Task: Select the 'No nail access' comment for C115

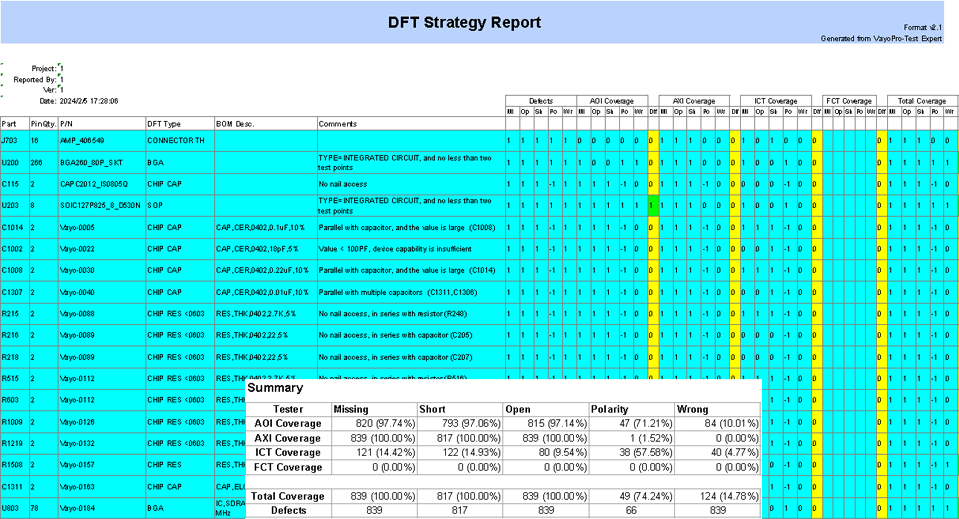Action: pyautogui.click(x=343, y=184)
